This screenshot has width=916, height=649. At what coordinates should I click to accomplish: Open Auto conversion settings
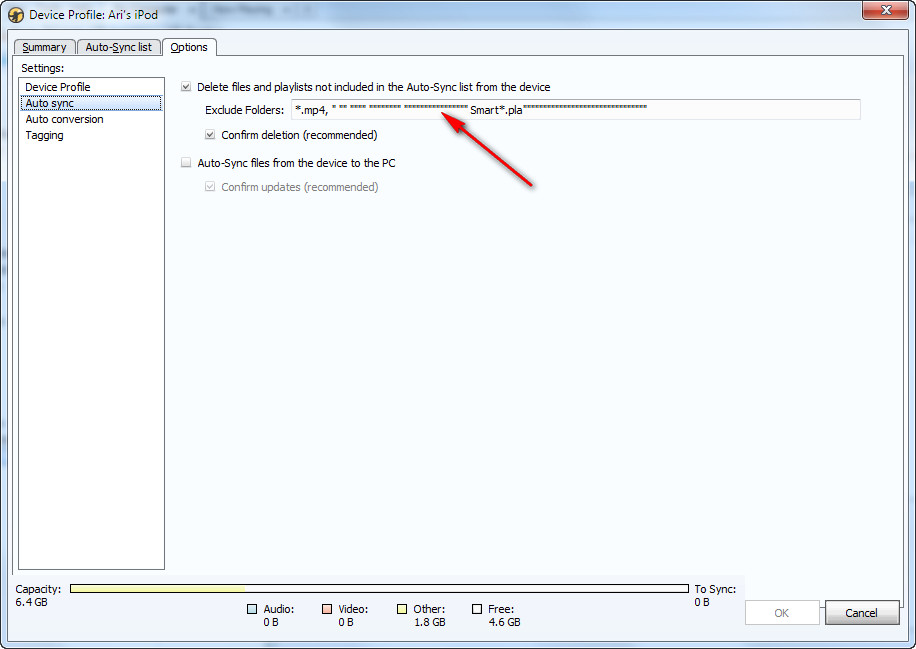pyautogui.click(x=64, y=119)
